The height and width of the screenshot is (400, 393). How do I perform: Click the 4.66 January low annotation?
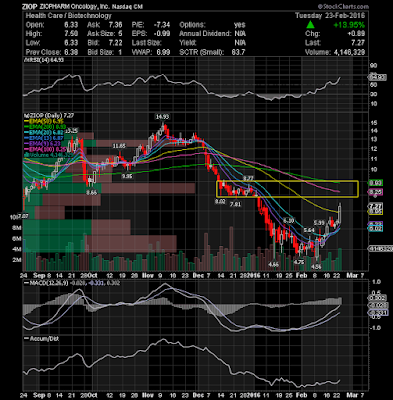tap(273, 264)
